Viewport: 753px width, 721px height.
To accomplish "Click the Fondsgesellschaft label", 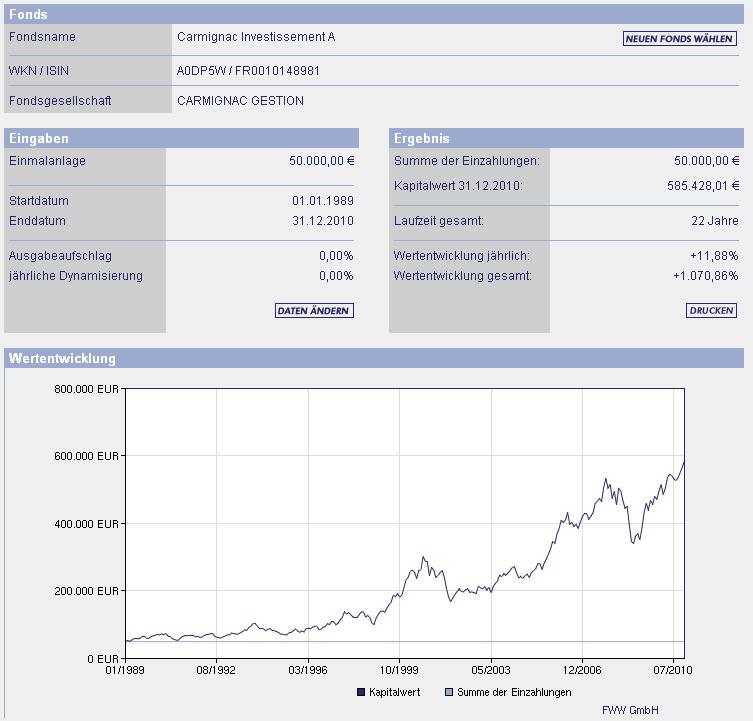I will click(60, 100).
